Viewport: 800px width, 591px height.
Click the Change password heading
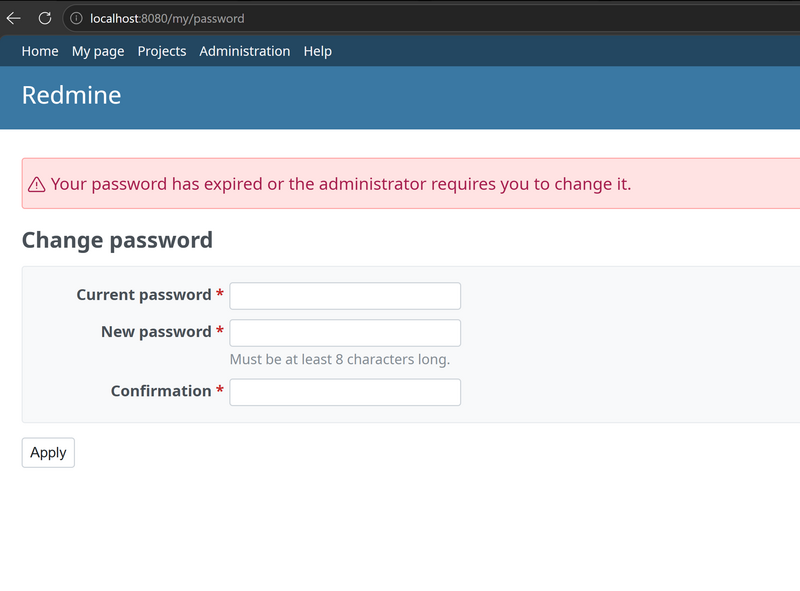click(117, 240)
